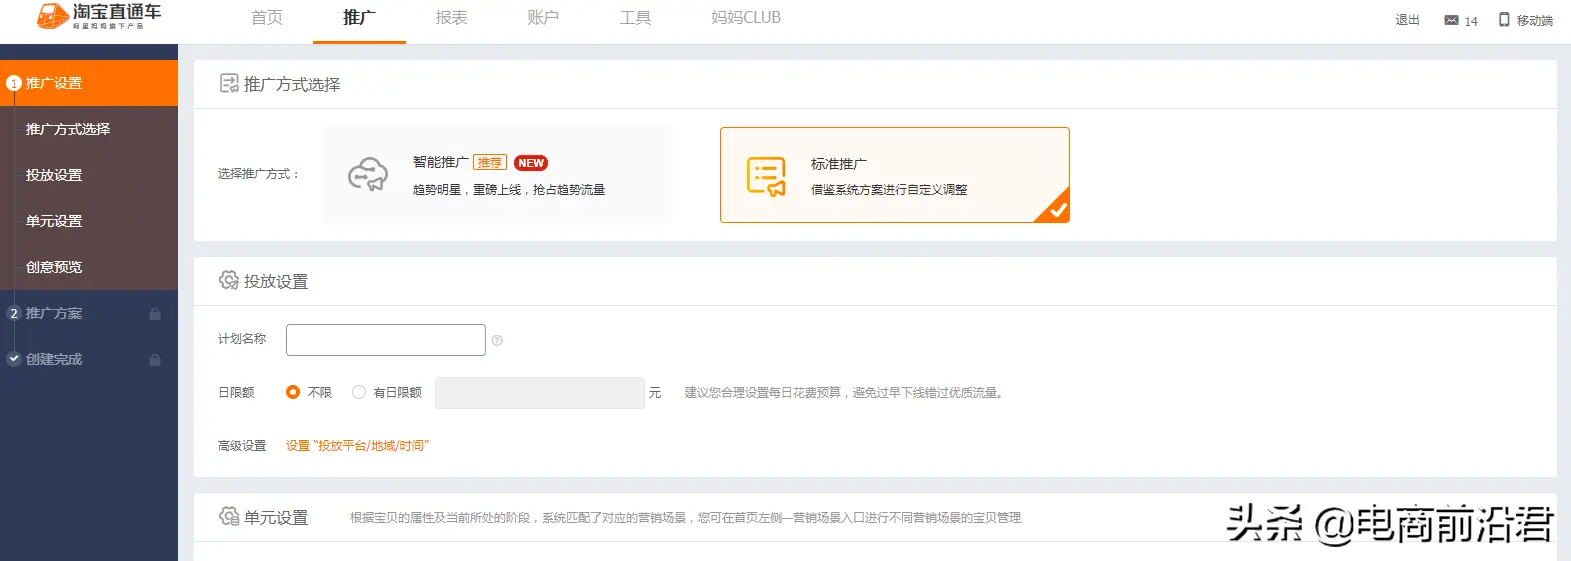Switch to the 报表 tab
This screenshot has height=561, width=1571.
[x=451, y=18]
